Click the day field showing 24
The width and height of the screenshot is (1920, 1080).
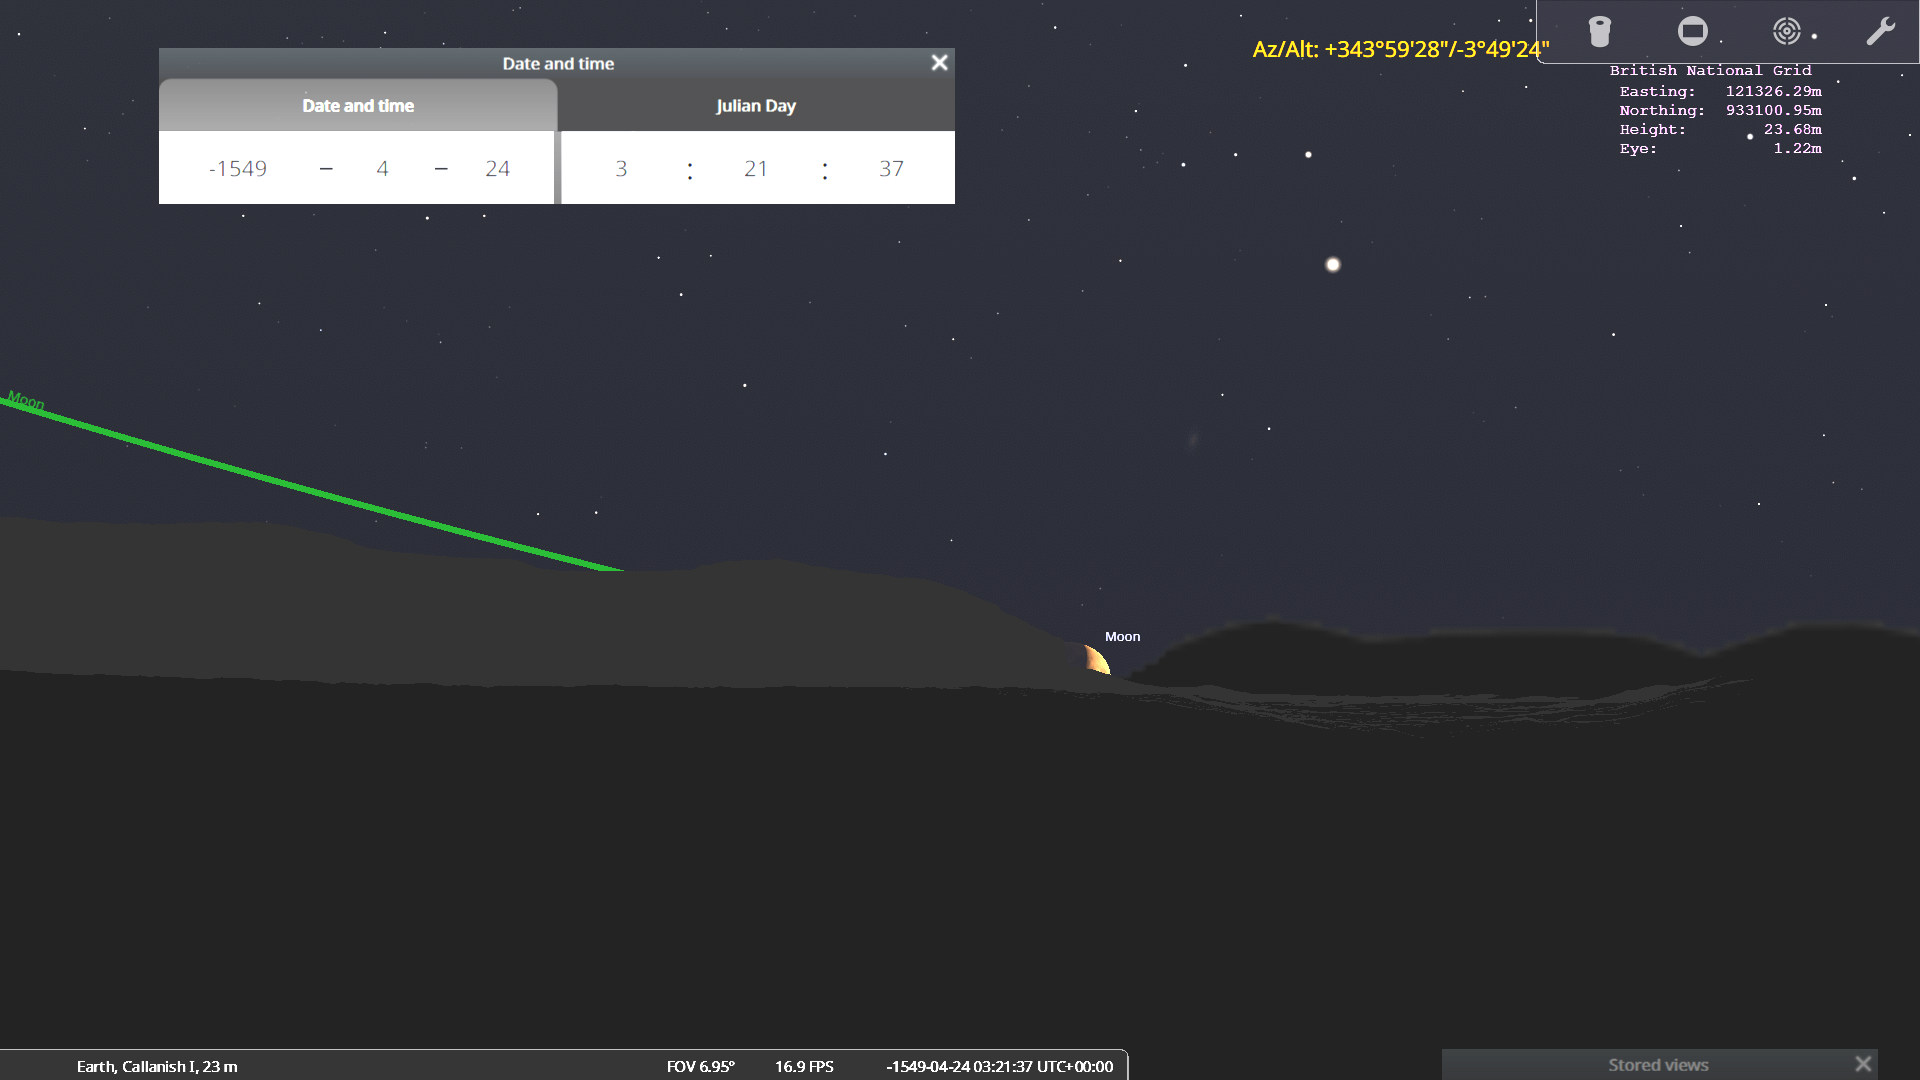click(x=497, y=169)
